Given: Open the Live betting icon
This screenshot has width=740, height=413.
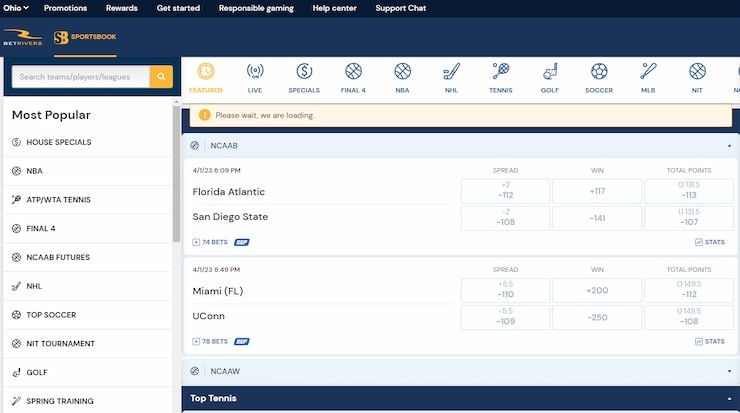Looking at the screenshot, I should tap(255, 72).
